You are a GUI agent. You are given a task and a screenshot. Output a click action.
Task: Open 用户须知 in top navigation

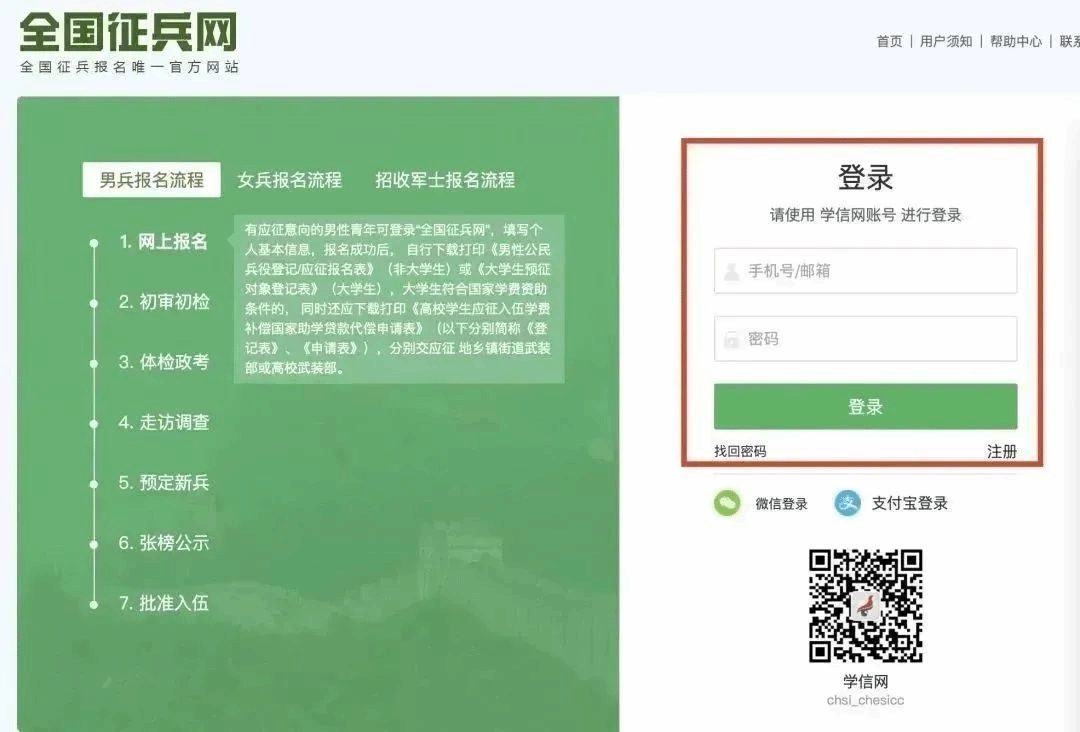click(x=946, y=41)
